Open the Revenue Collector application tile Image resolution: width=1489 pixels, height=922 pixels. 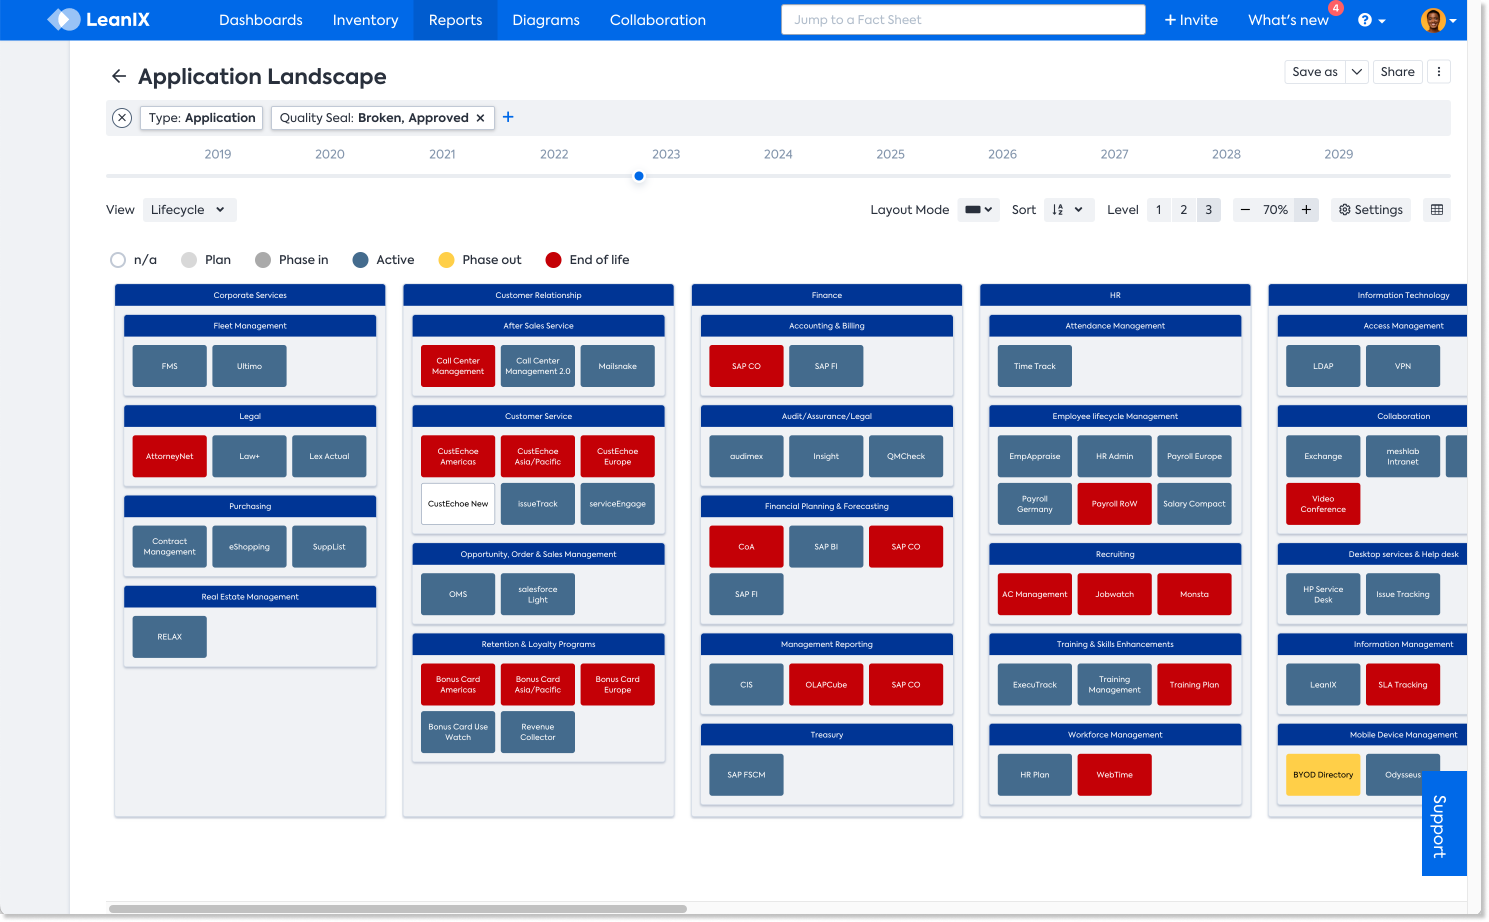pyautogui.click(x=538, y=732)
